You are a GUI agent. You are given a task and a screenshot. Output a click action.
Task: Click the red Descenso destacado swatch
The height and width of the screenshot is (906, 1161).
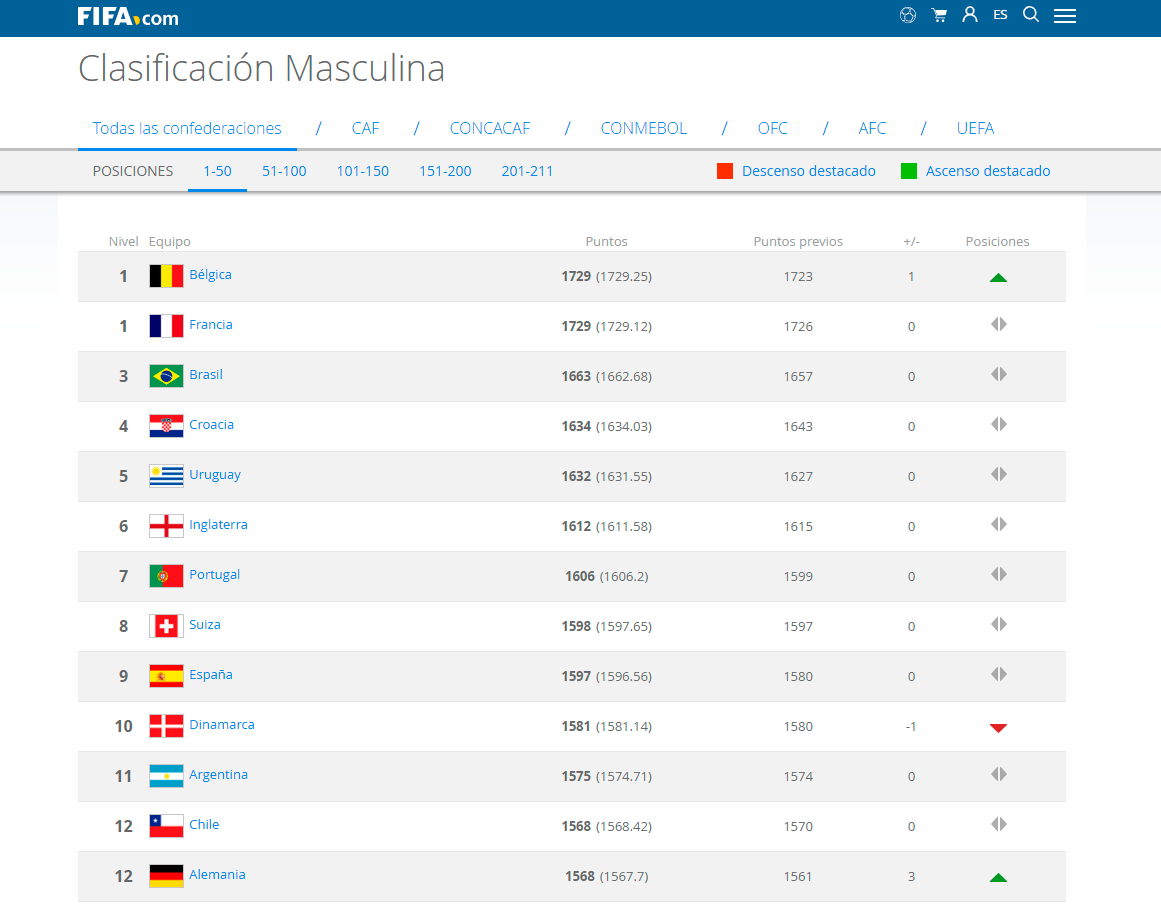tap(725, 171)
